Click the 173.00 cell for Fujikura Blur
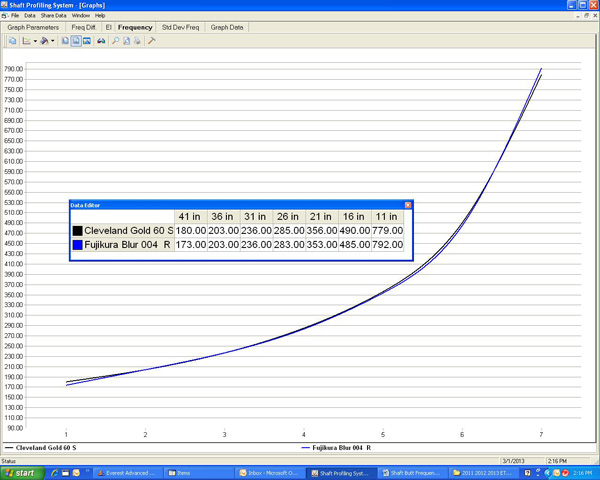 190,245
